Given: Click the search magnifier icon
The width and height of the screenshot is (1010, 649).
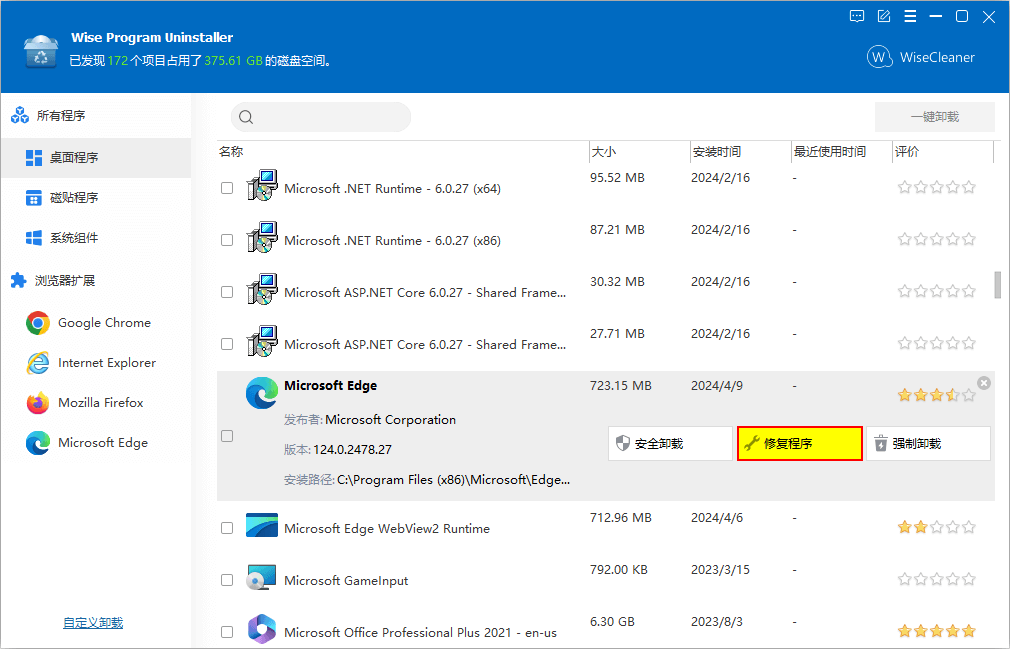Looking at the screenshot, I should click(245, 117).
